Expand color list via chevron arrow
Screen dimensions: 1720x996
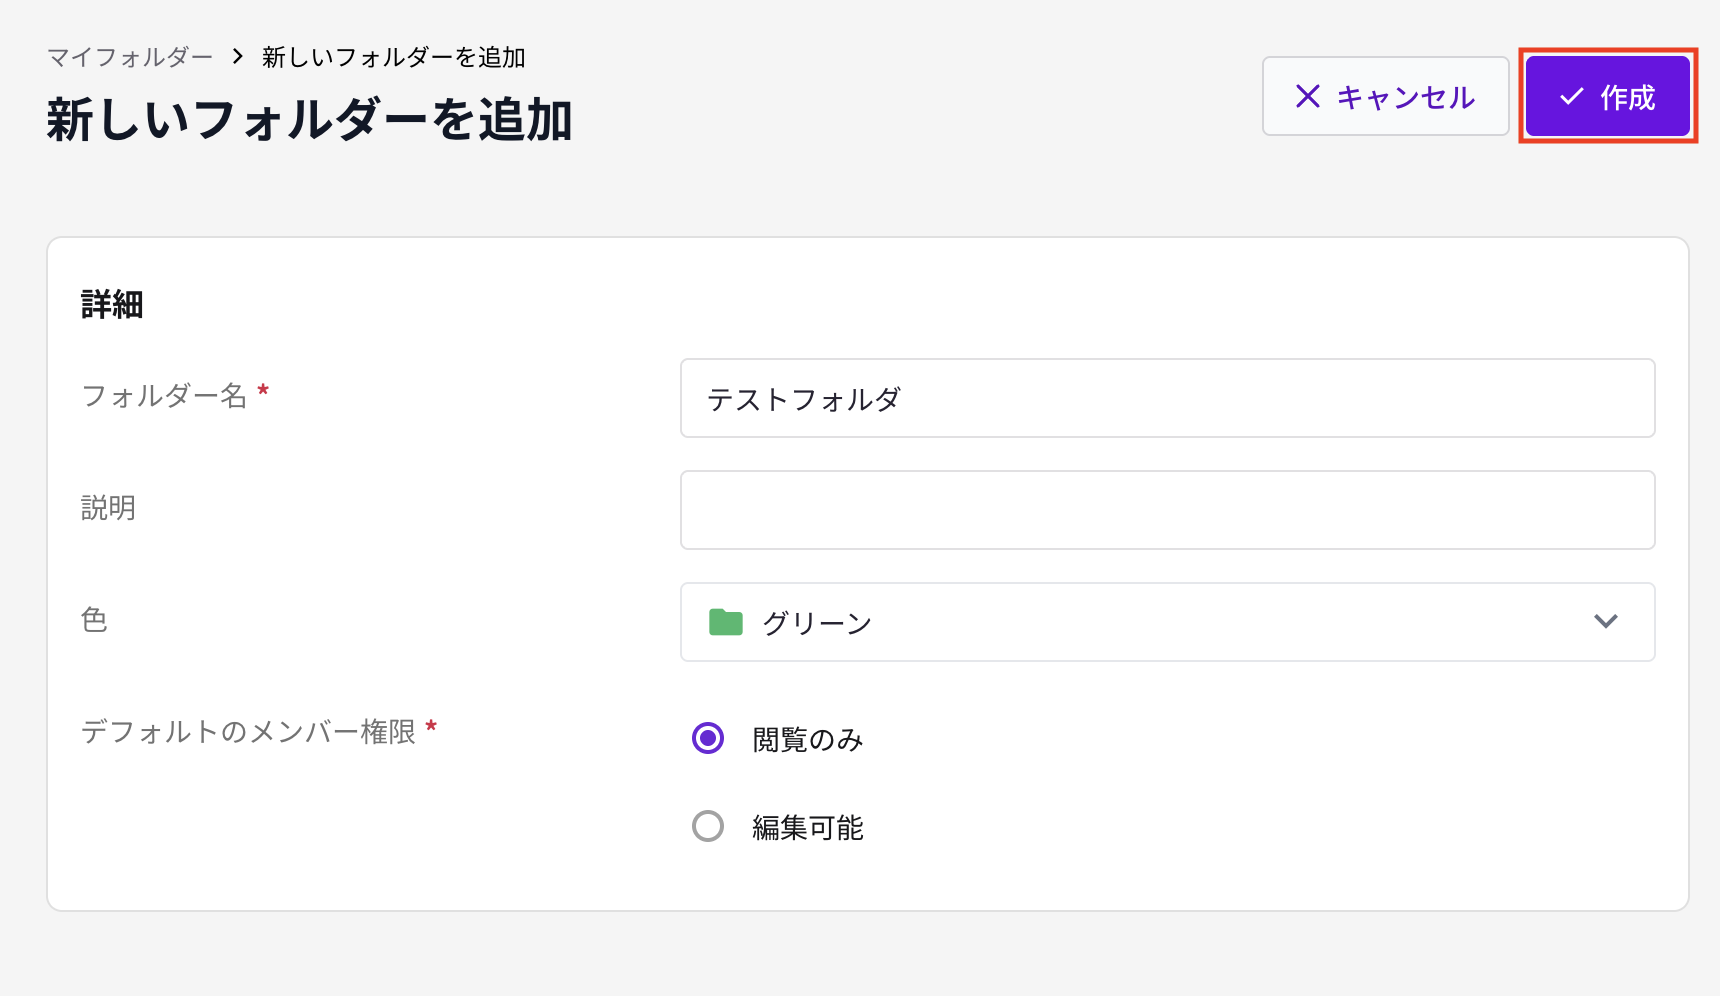(x=1606, y=621)
